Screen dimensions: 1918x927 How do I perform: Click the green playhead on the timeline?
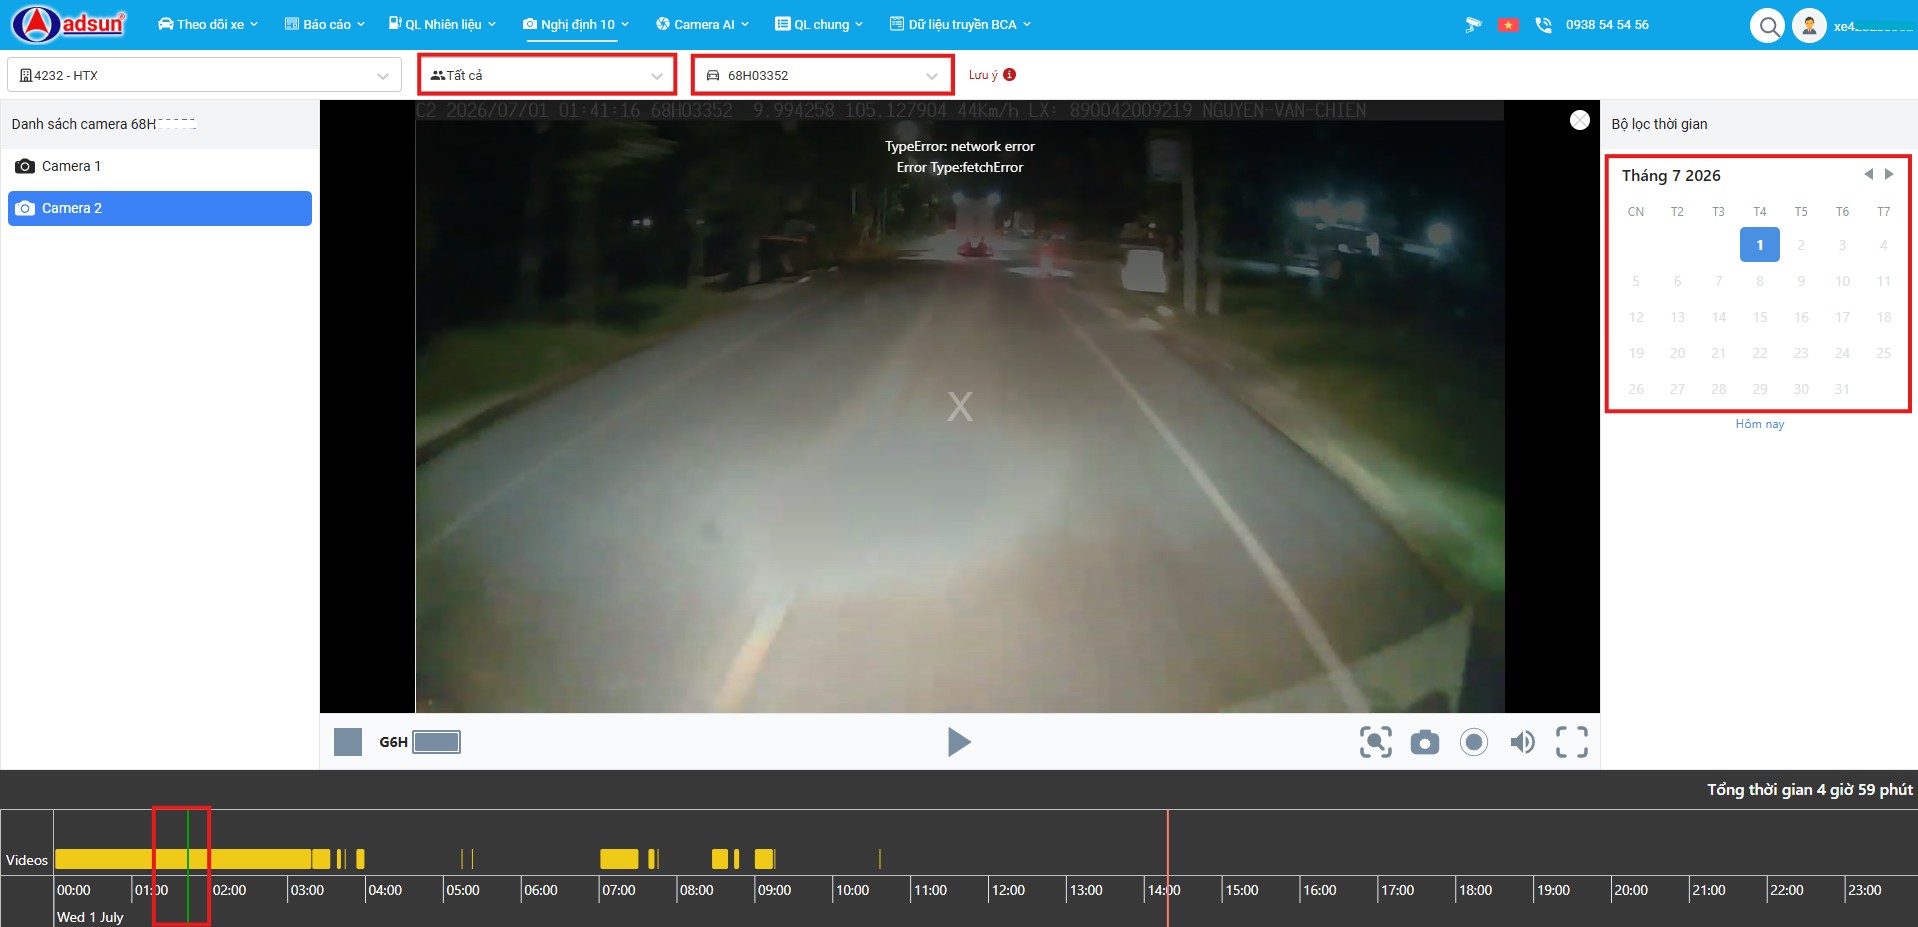pyautogui.click(x=187, y=866)
